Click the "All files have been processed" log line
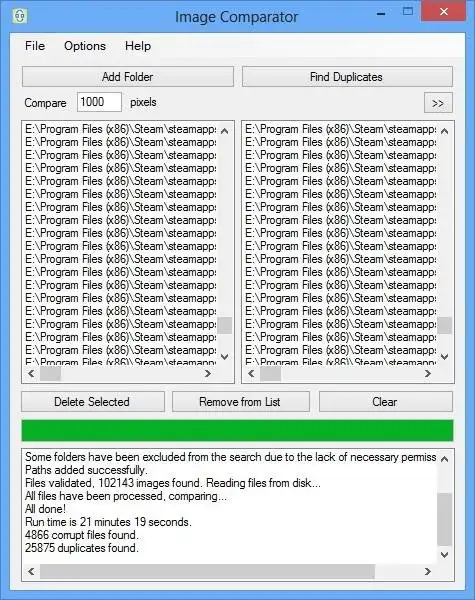This screenshot has height=600, width=475. (126, 496)
